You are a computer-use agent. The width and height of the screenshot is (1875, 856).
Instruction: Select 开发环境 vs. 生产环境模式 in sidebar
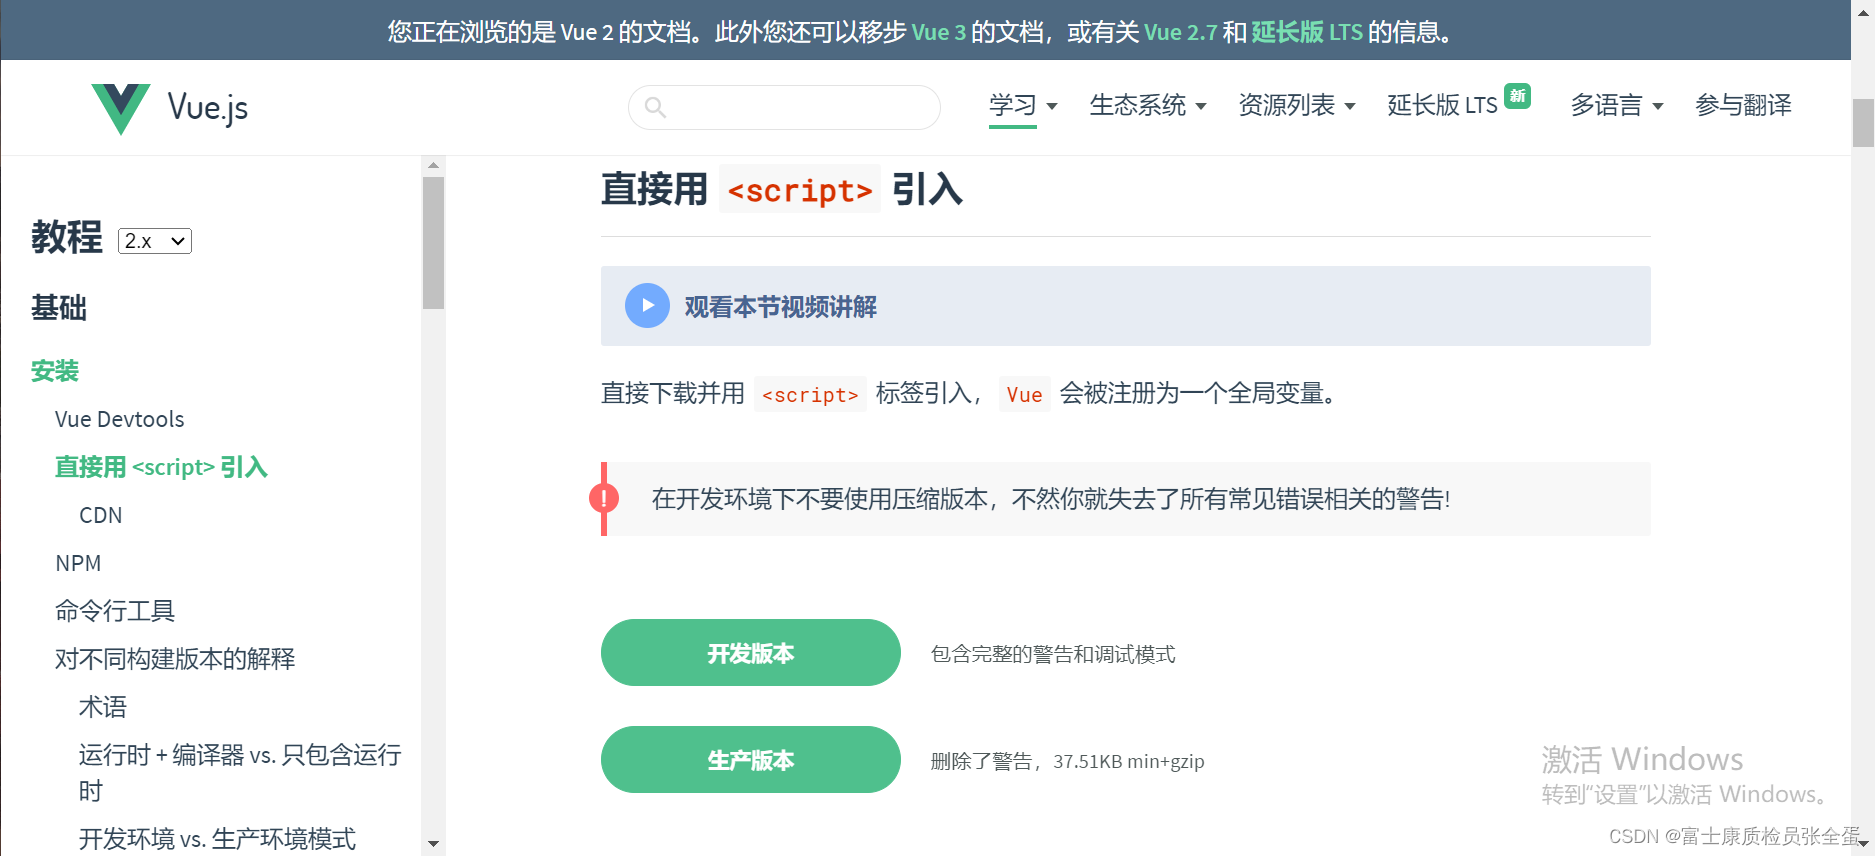click(217, 838)
